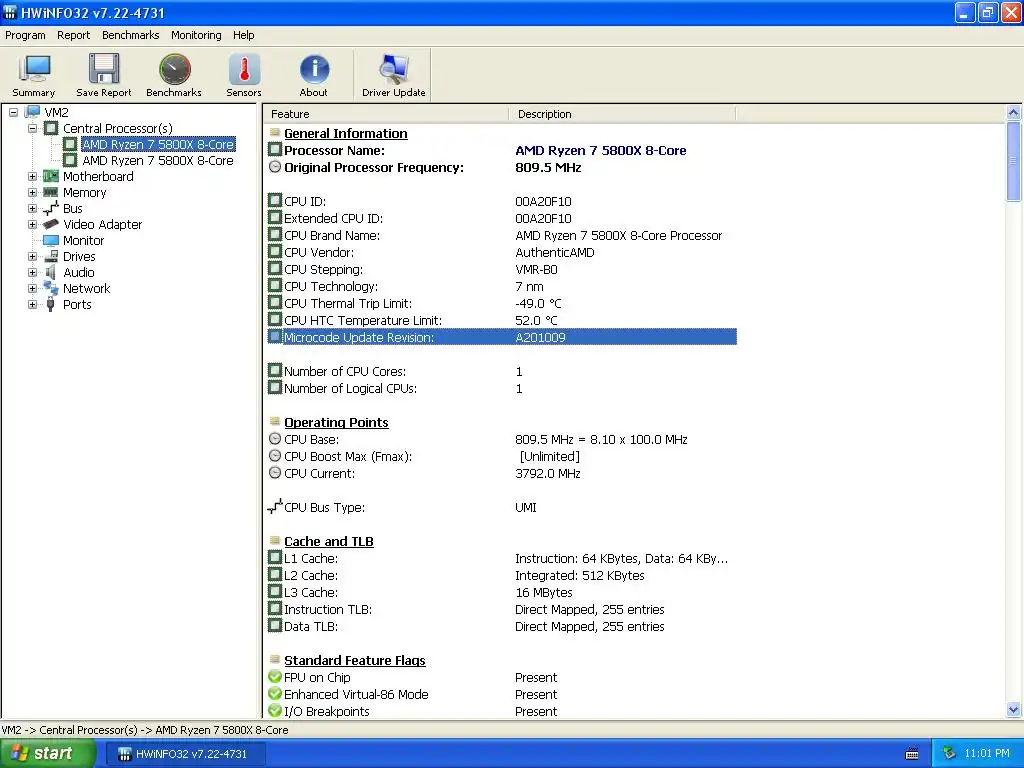Click the Ports plug icon in tree

pos(51,304)
